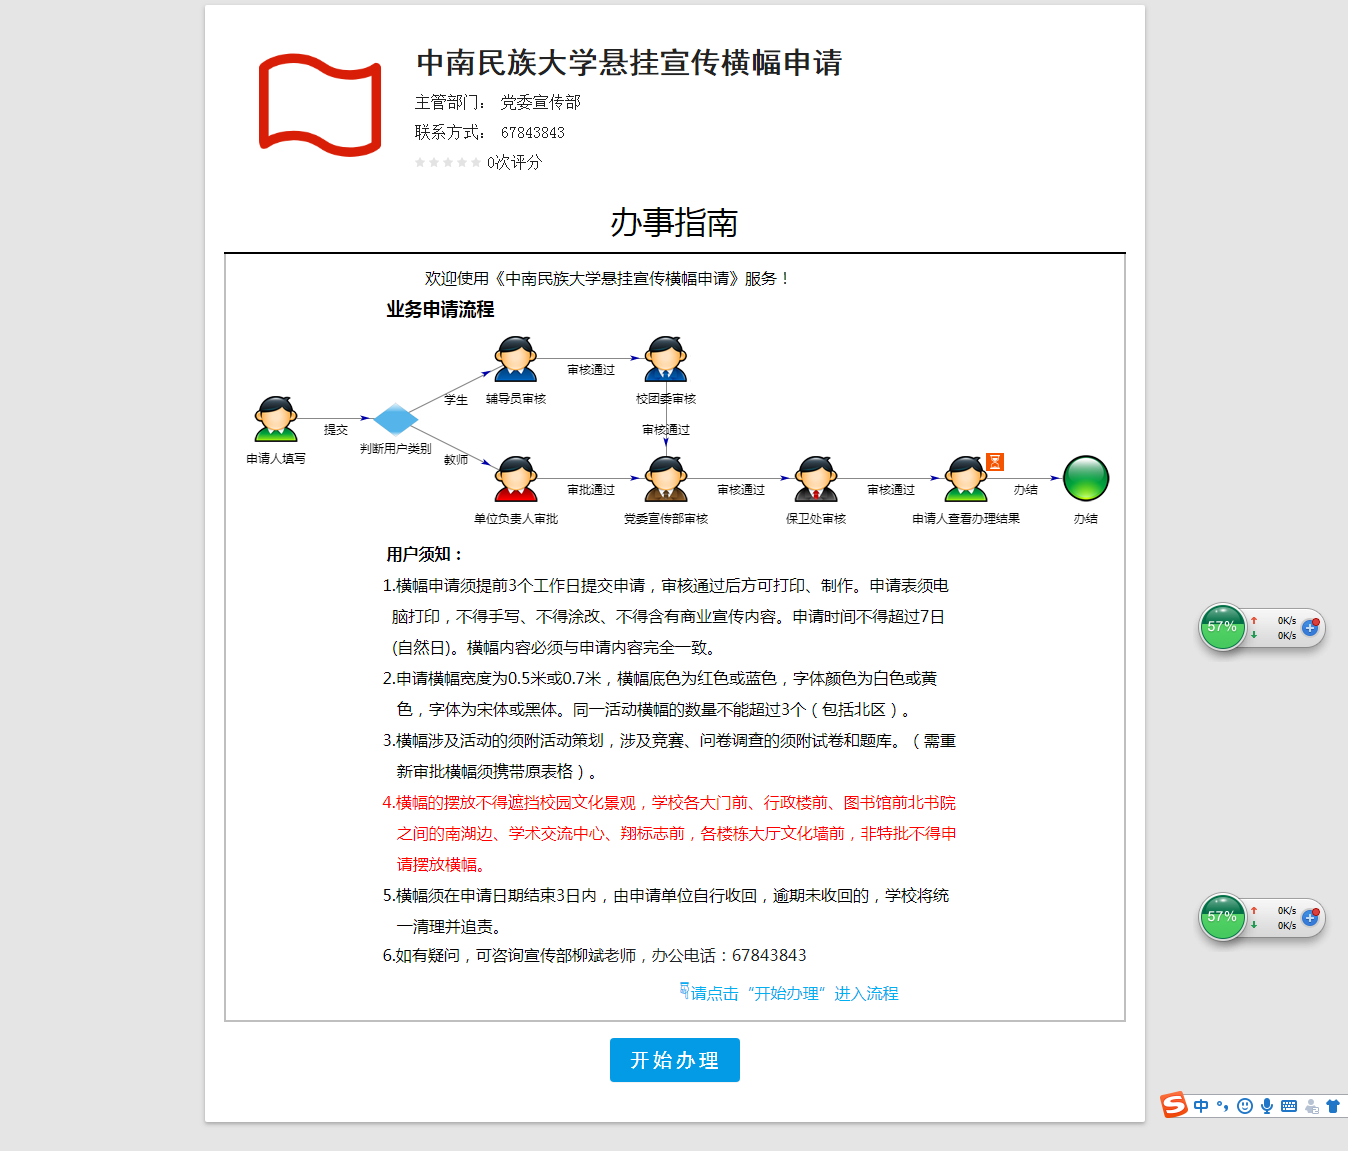Click the 联系方式 label

(450, 132)
